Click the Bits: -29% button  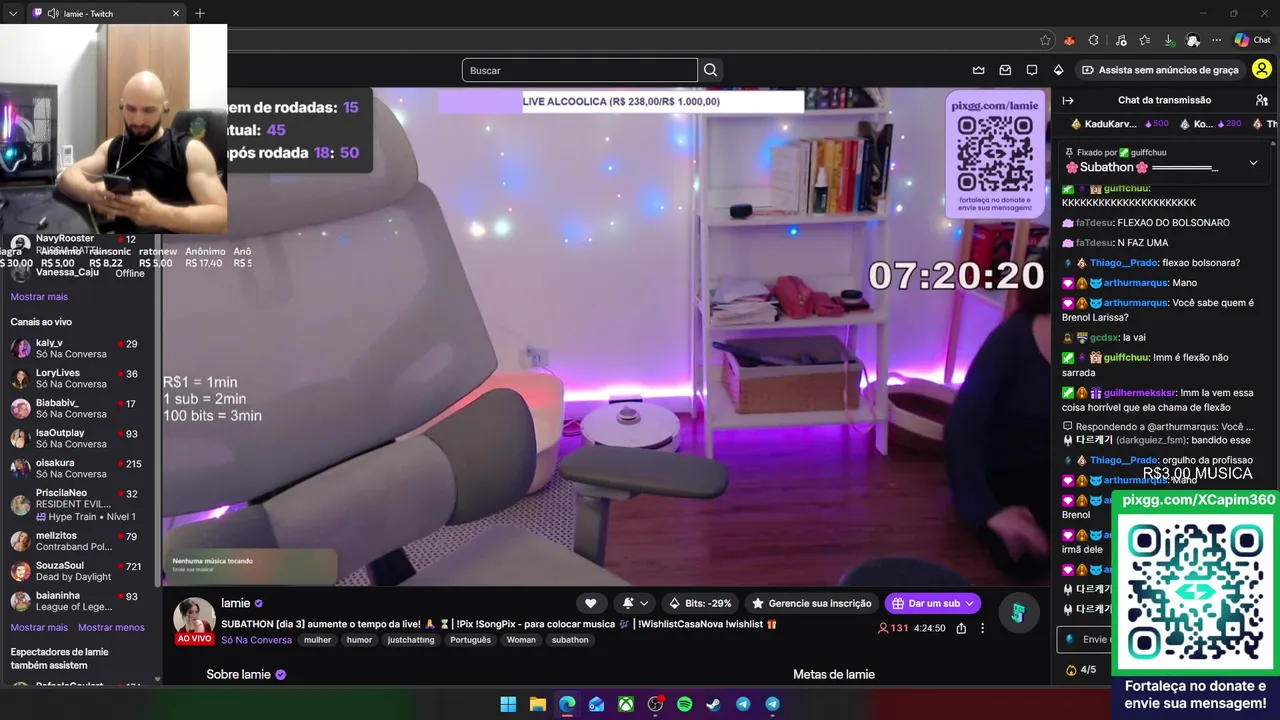point(700,603)
